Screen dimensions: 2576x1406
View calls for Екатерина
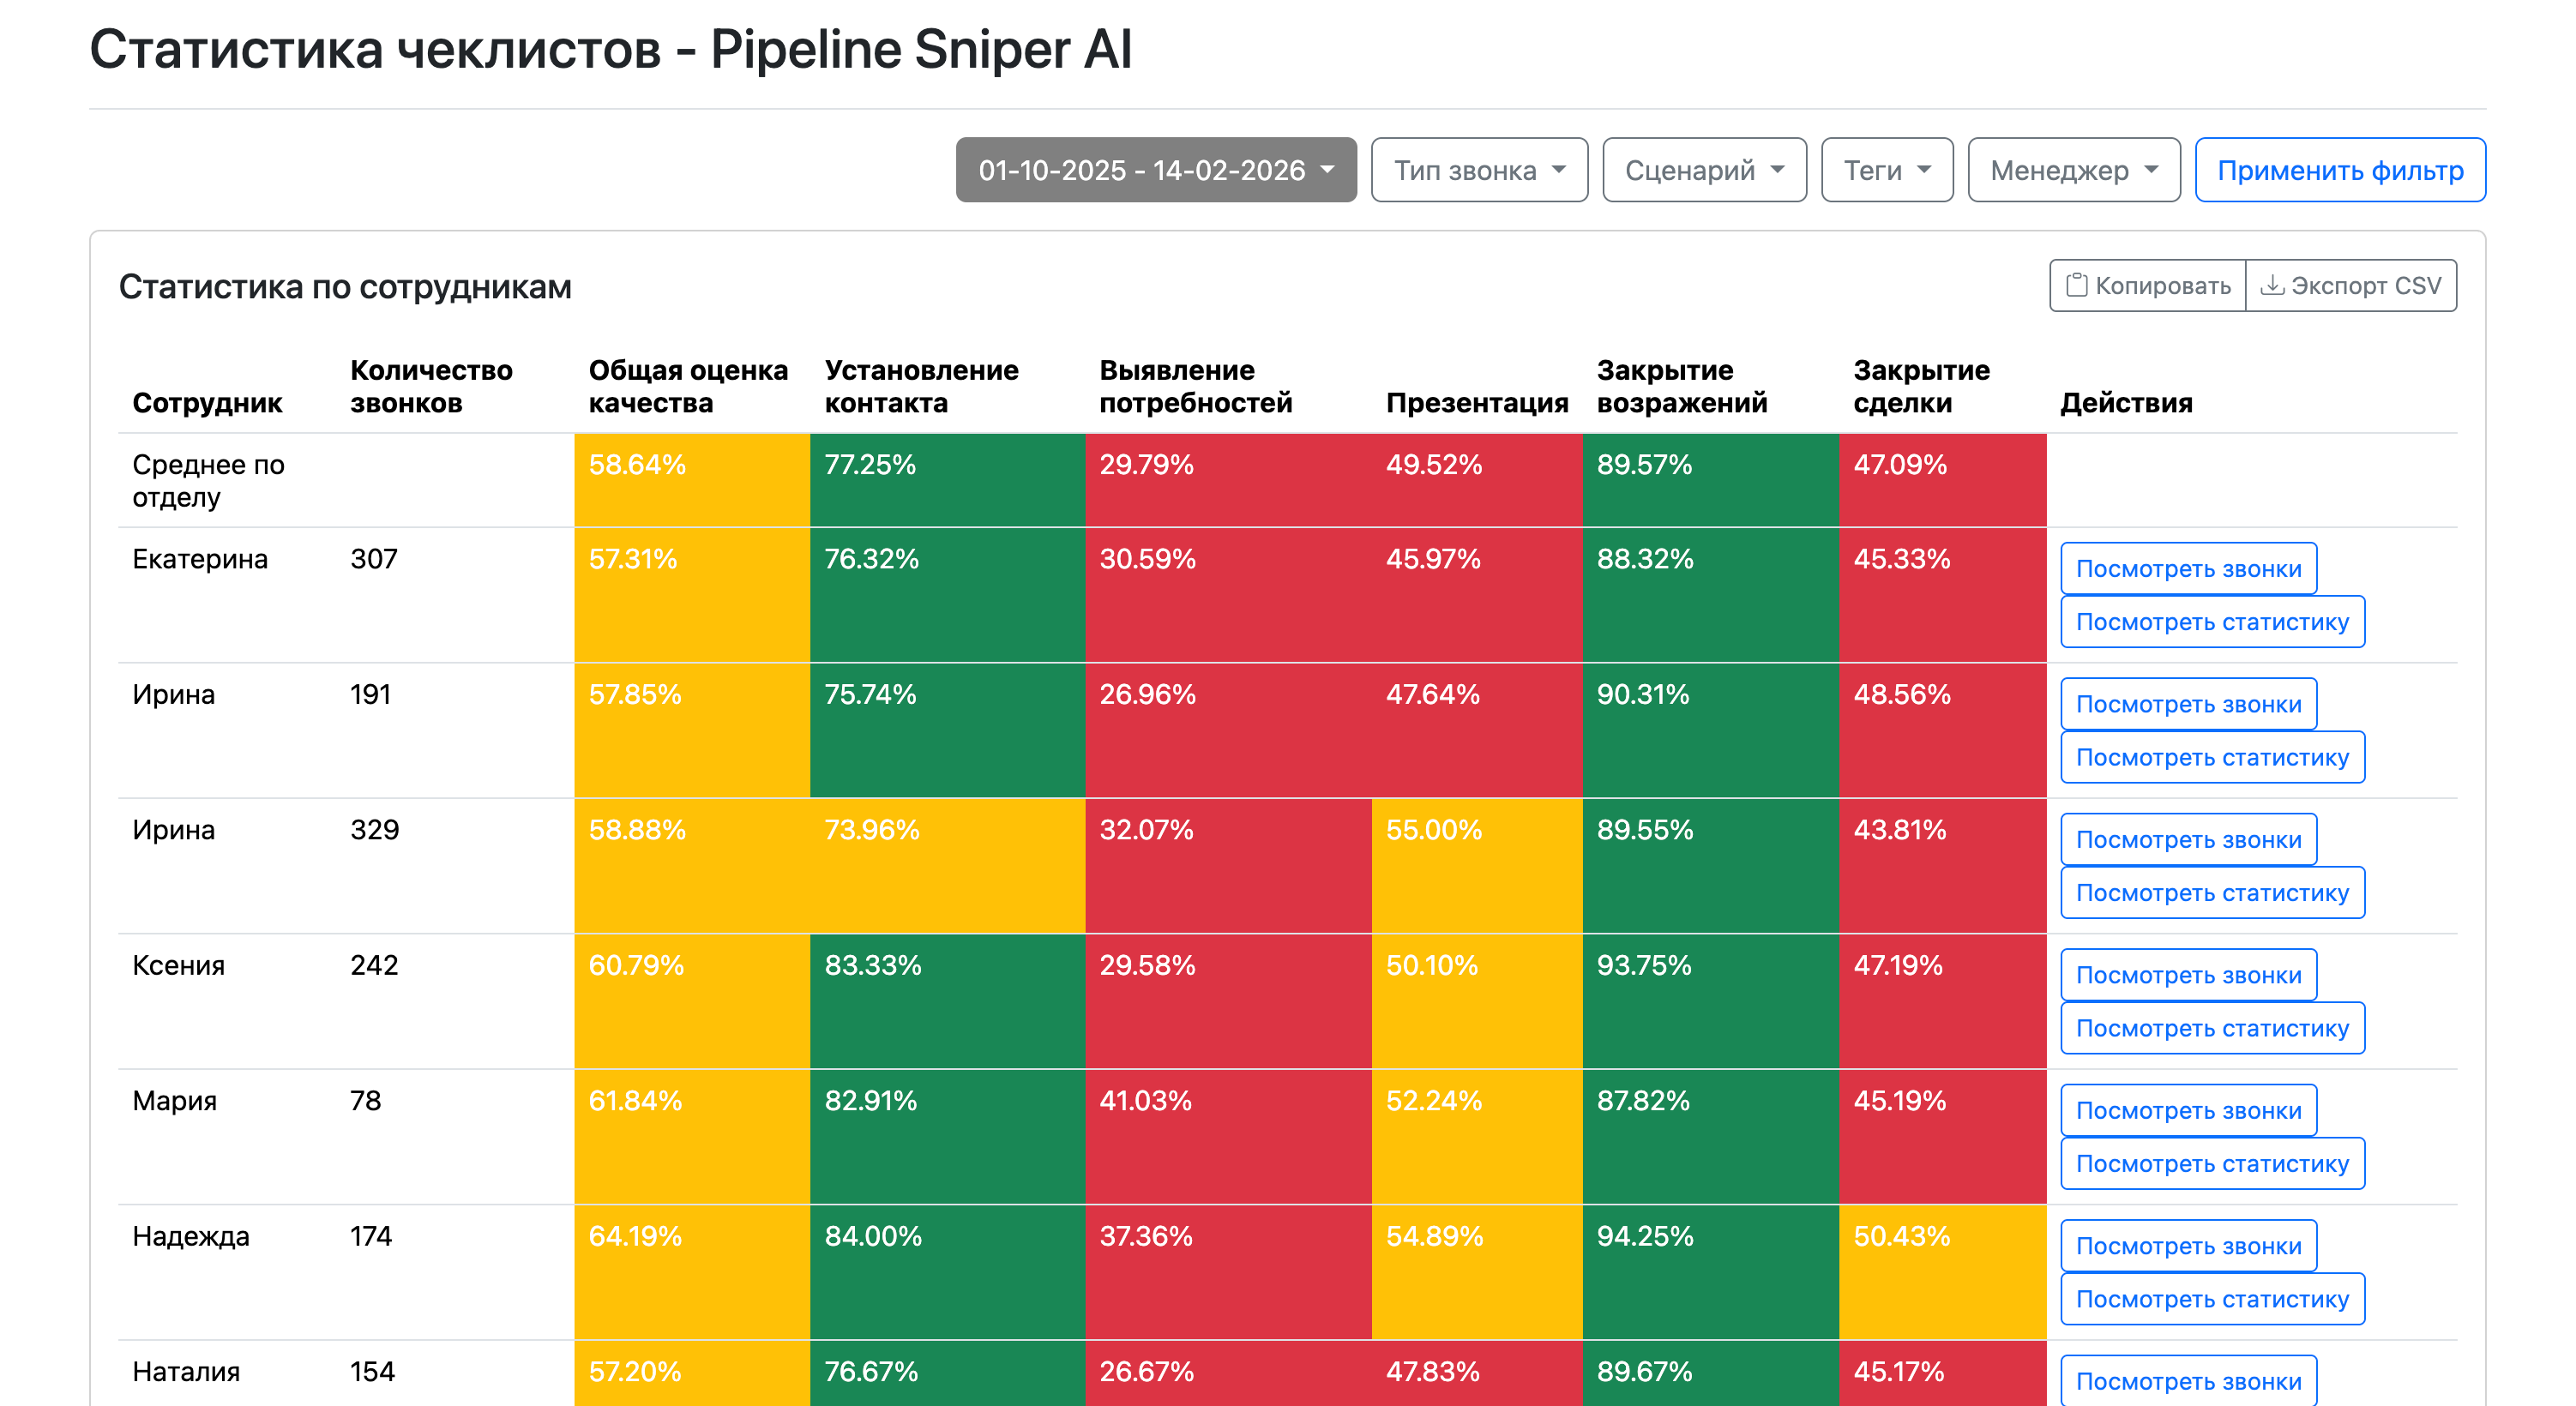pos(2188,569)
